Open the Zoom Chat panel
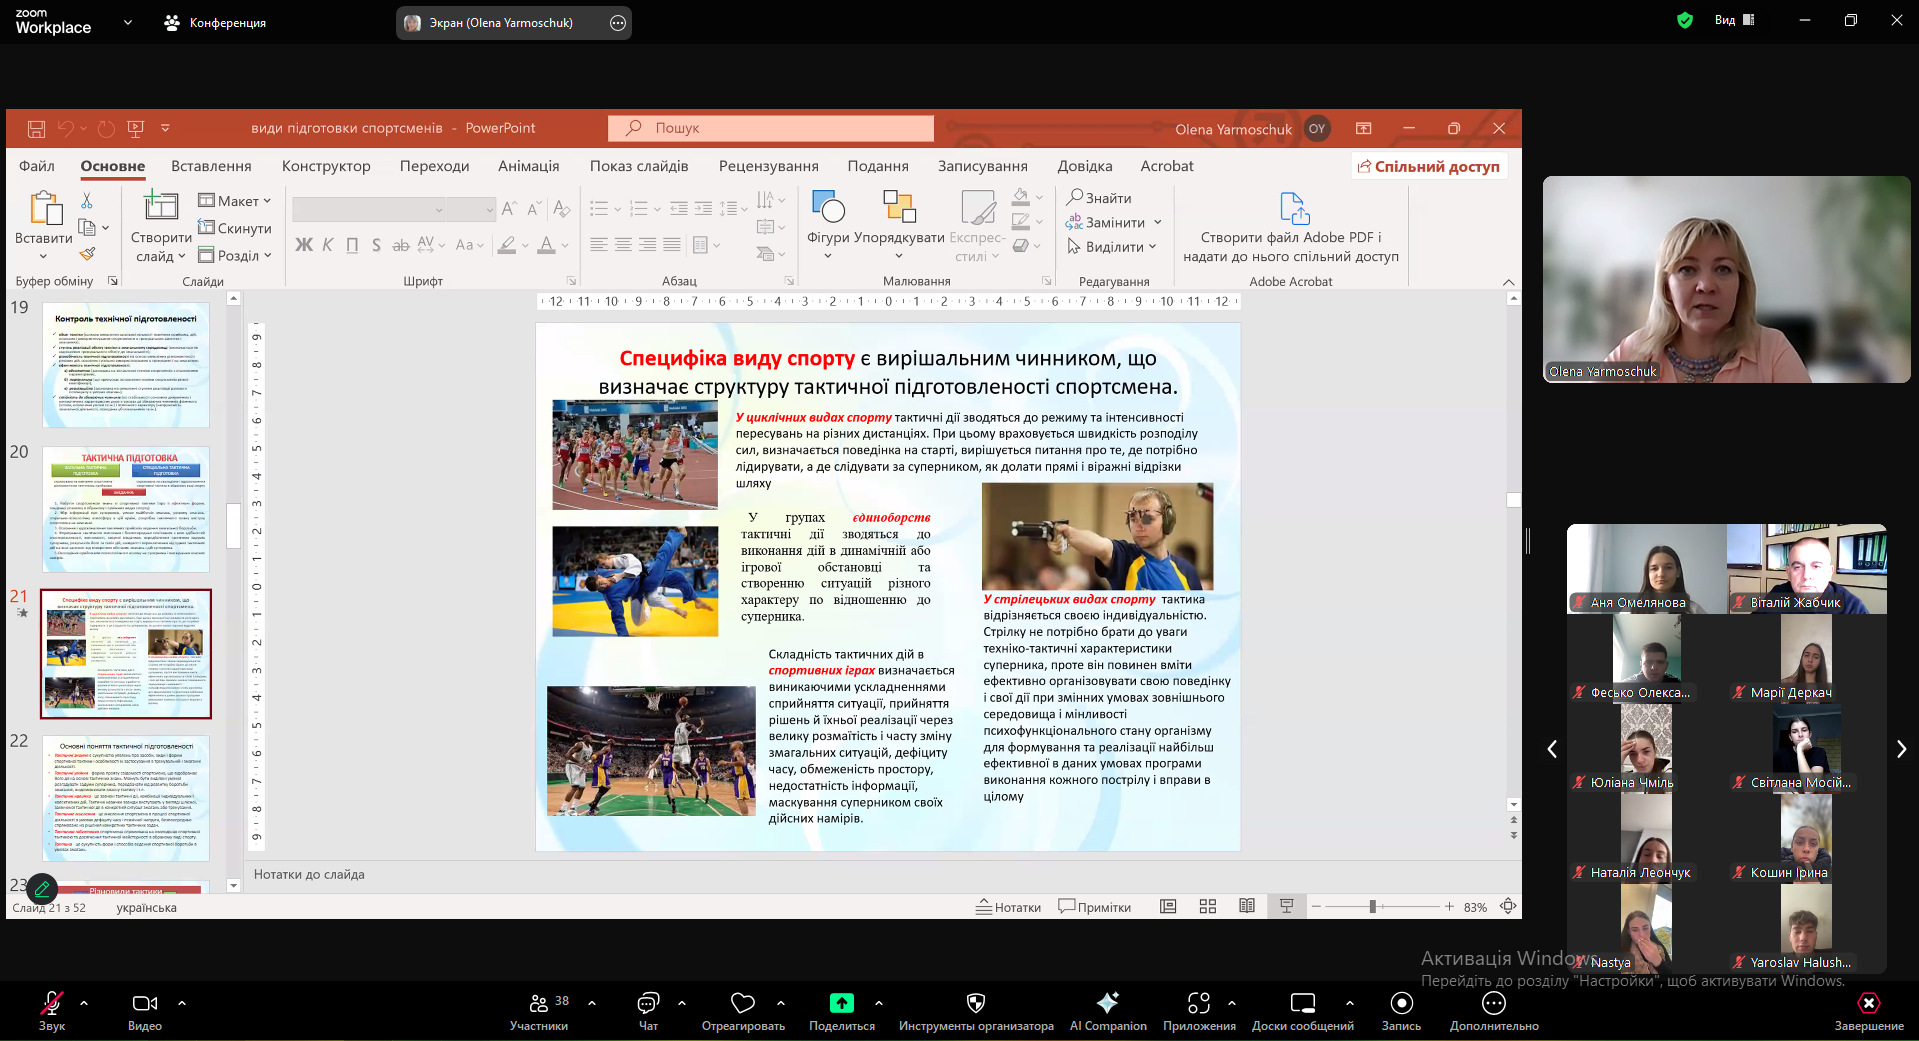This screenshot has height=1041, width=1919. [648, 1004]
